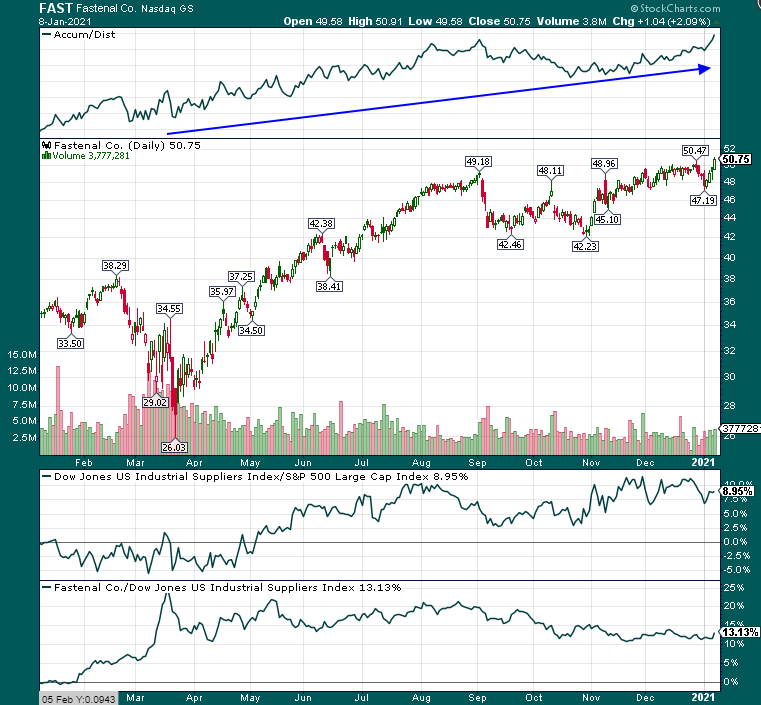
Task: Click the 2021 label on price chart axis
Action: pyautogui.click(x=703, y=462)
